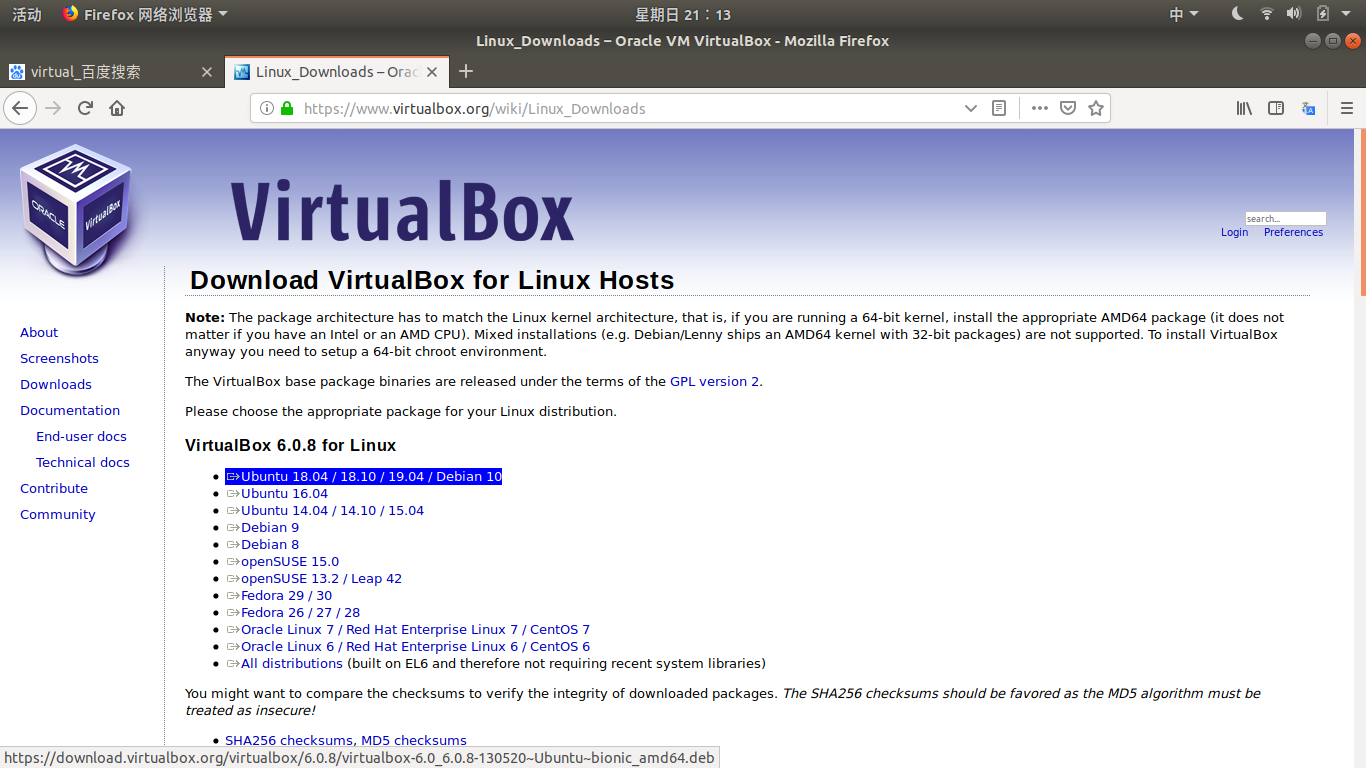
Task: Download the Debian 9 package
Action: 263,528
